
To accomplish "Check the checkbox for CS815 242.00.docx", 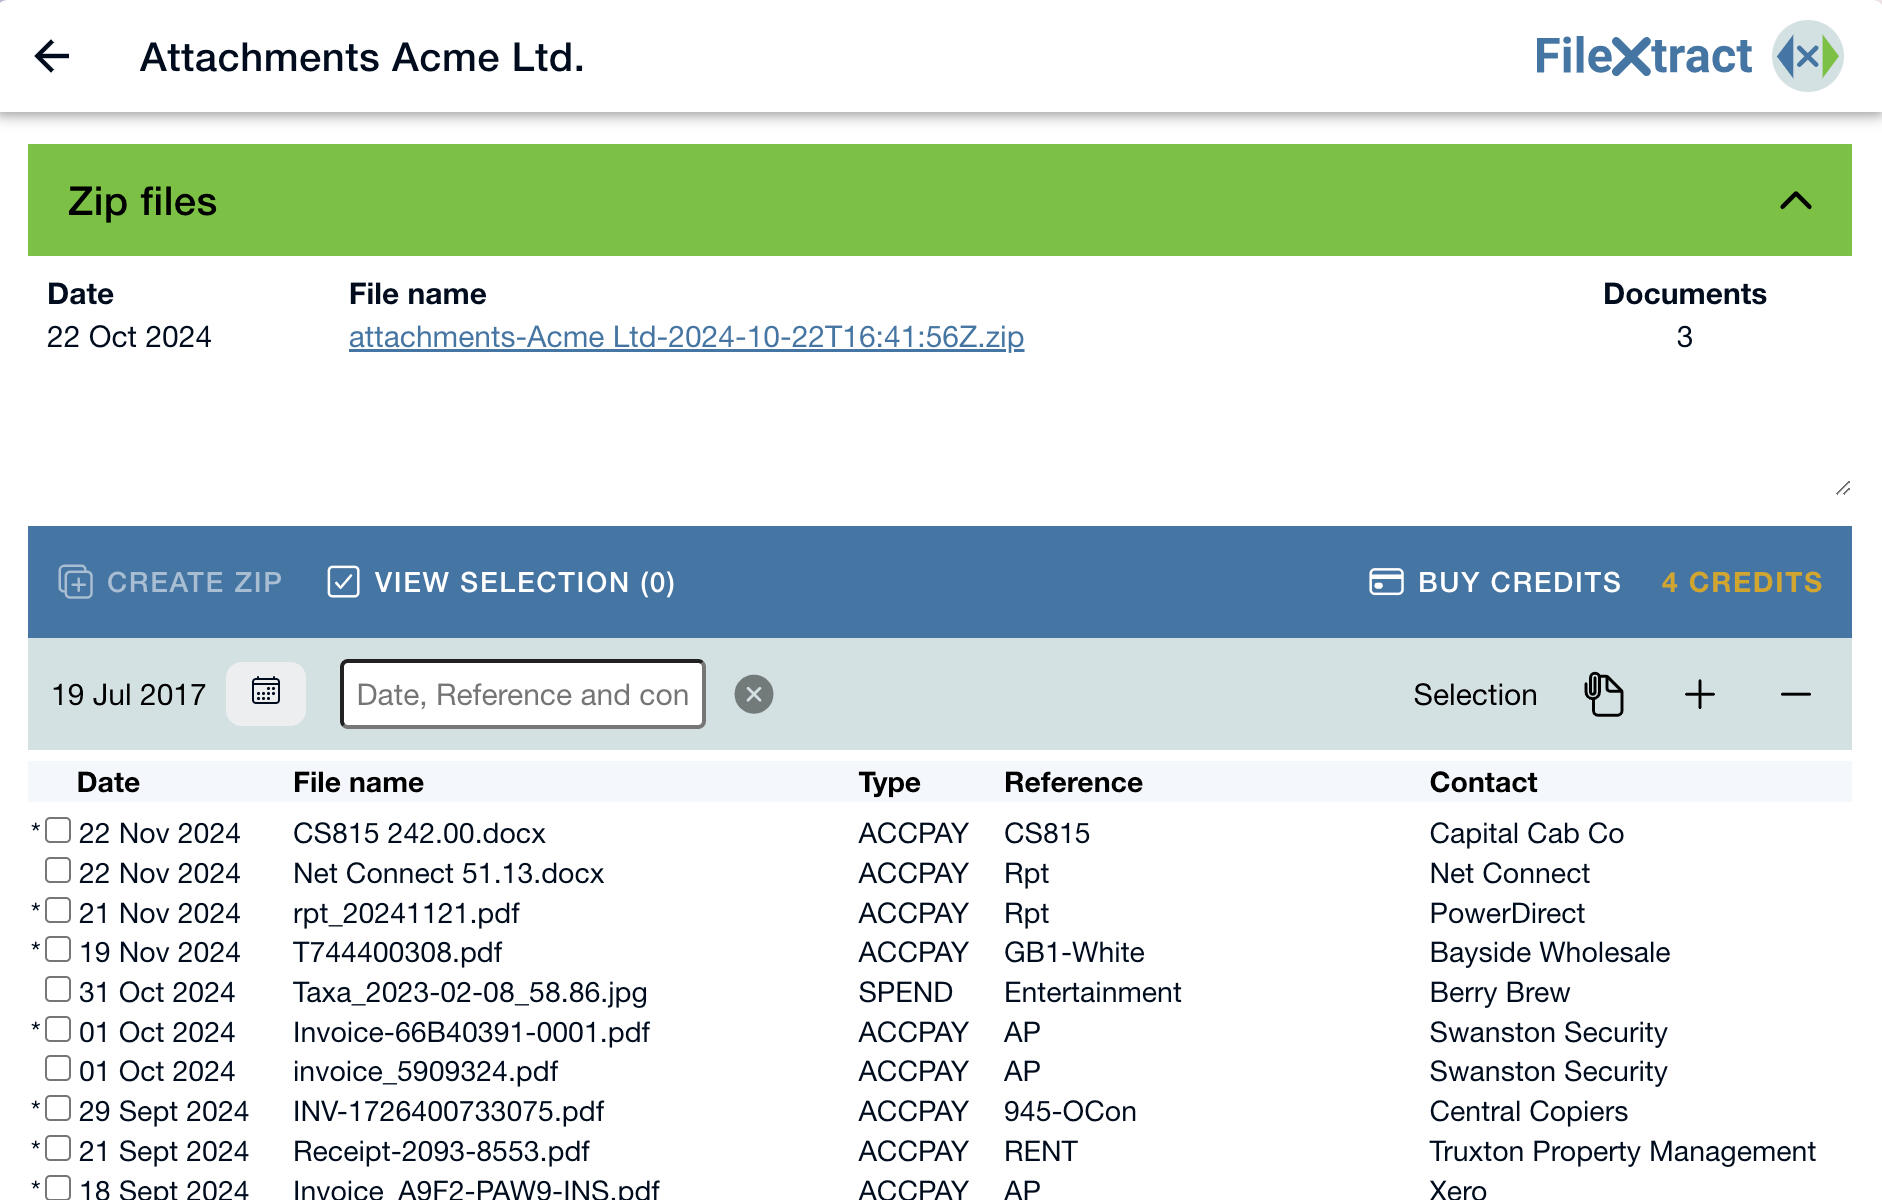I will pos(56,828).
